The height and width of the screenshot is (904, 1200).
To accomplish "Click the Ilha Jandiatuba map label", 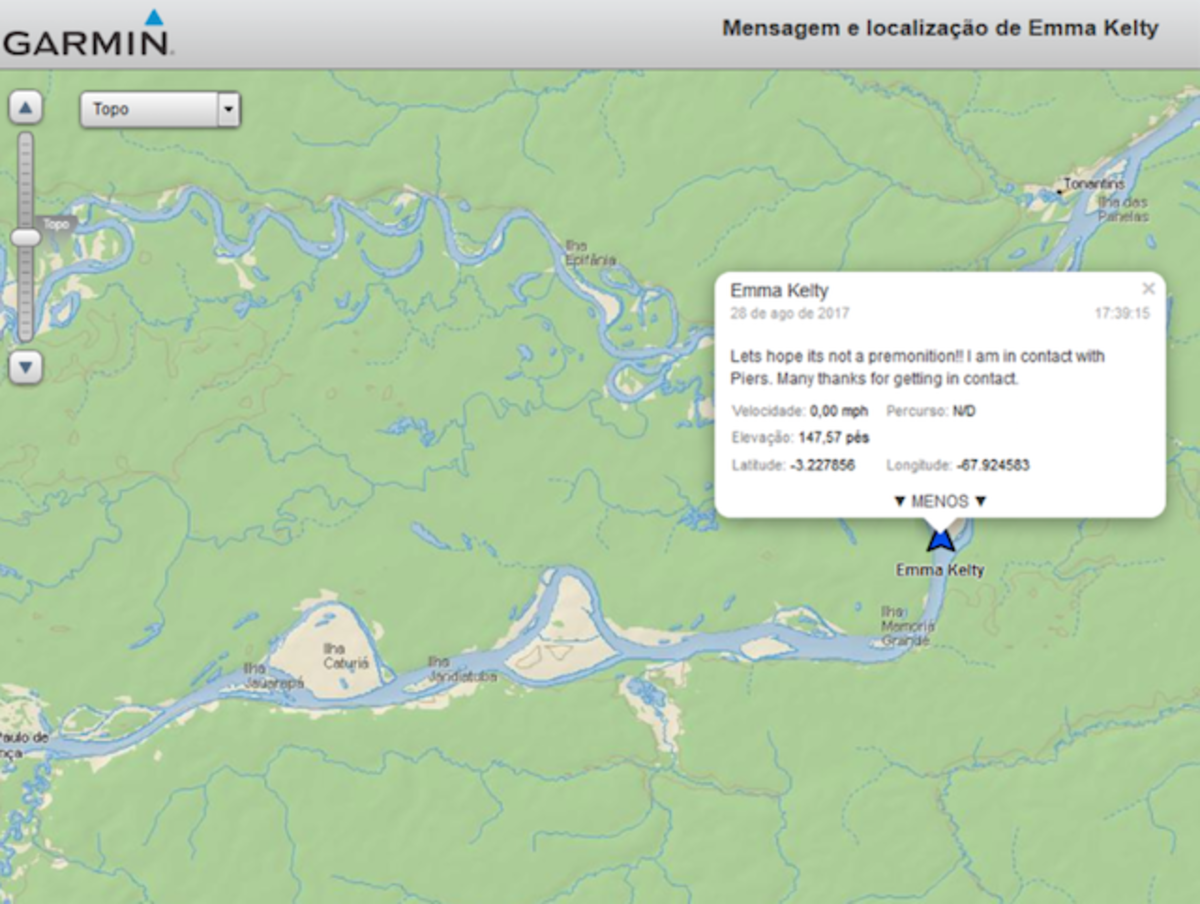I will pyautogui.click(x=462, y=669).
